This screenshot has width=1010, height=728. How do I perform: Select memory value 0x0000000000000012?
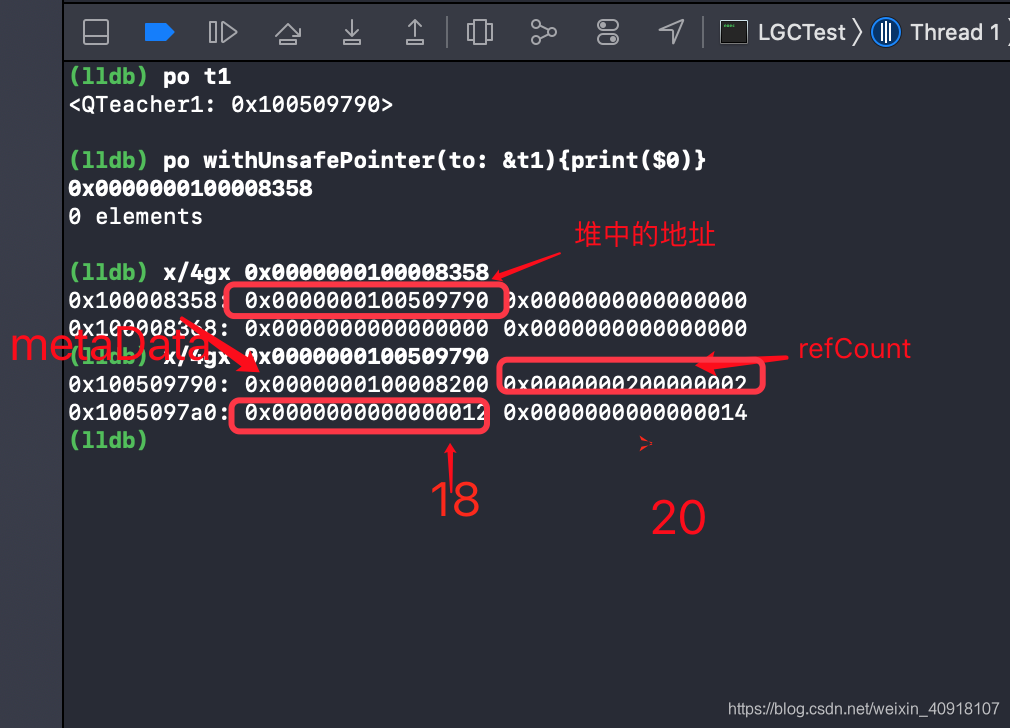[365, 412]
